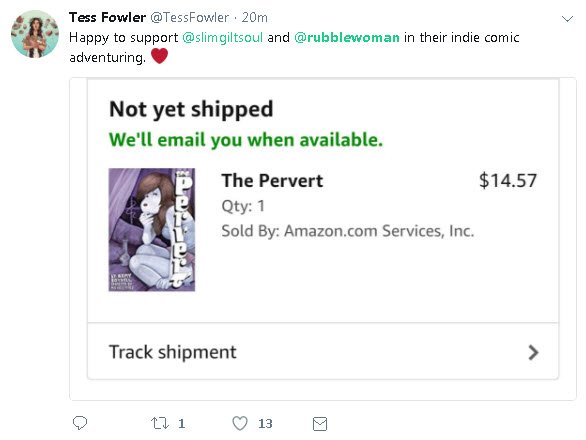Click the $14.57 price text

(x=508, y=181)
